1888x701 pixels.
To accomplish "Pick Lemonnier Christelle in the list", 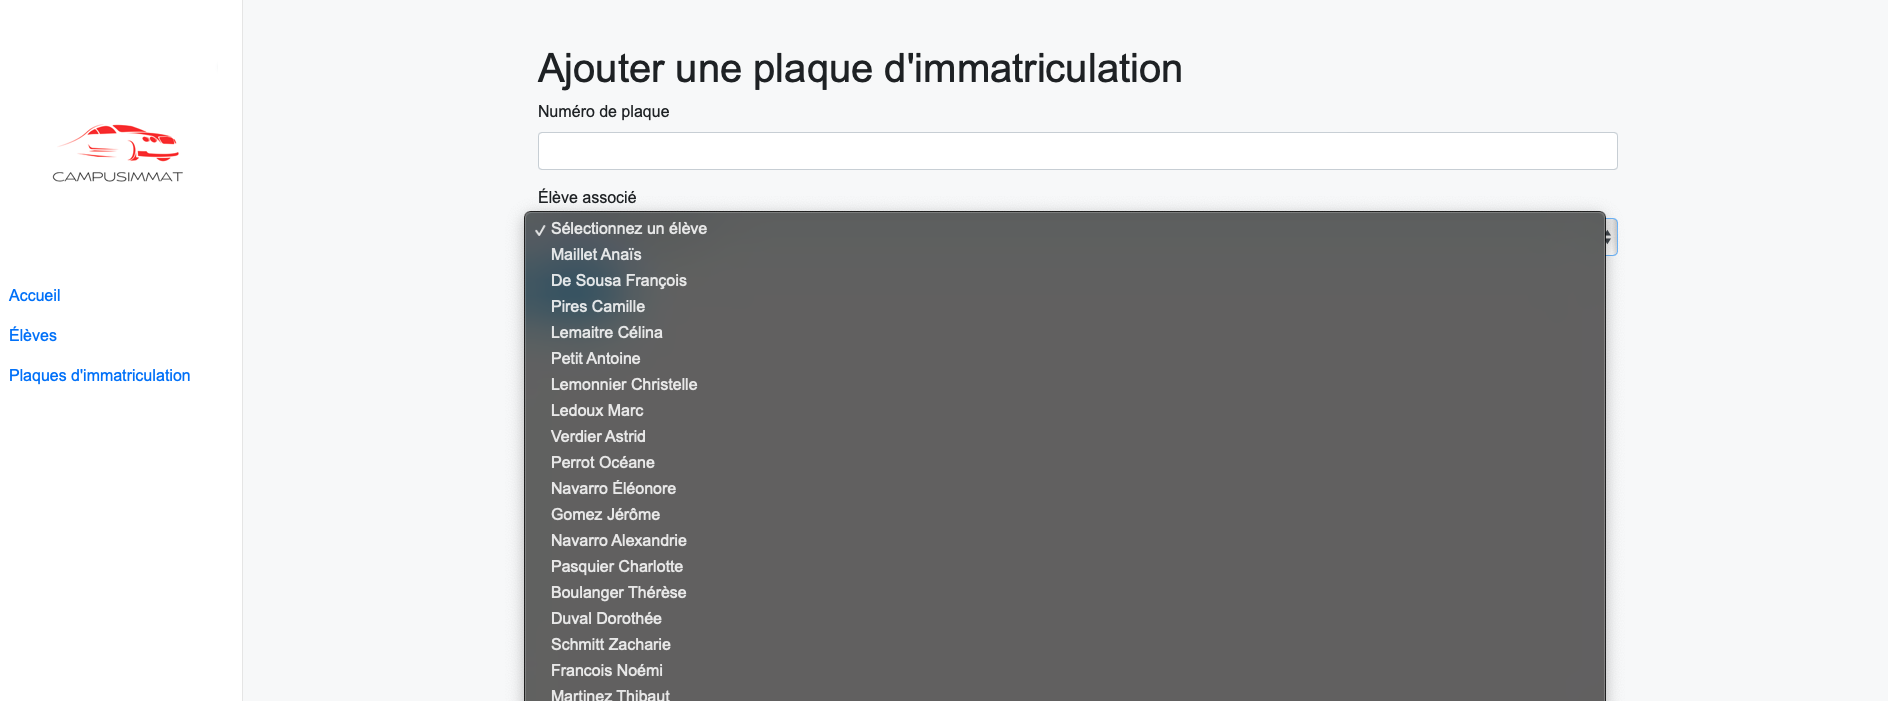I will [x=1065, y=385].
